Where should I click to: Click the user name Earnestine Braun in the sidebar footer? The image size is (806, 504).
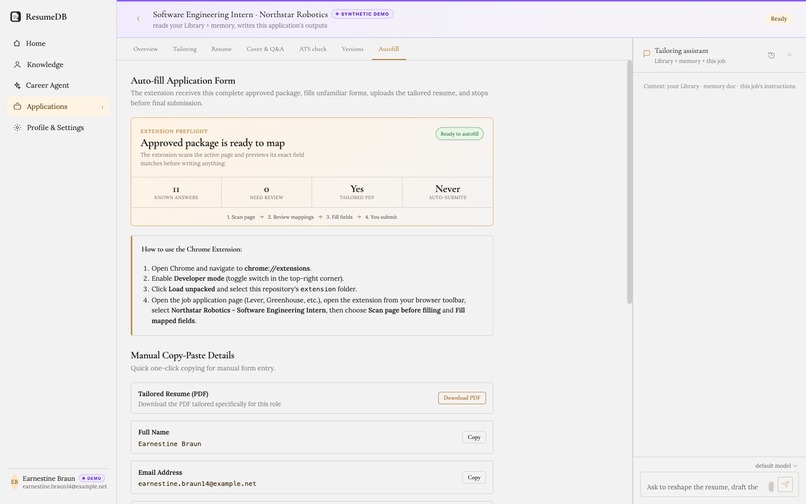[49, 478]
